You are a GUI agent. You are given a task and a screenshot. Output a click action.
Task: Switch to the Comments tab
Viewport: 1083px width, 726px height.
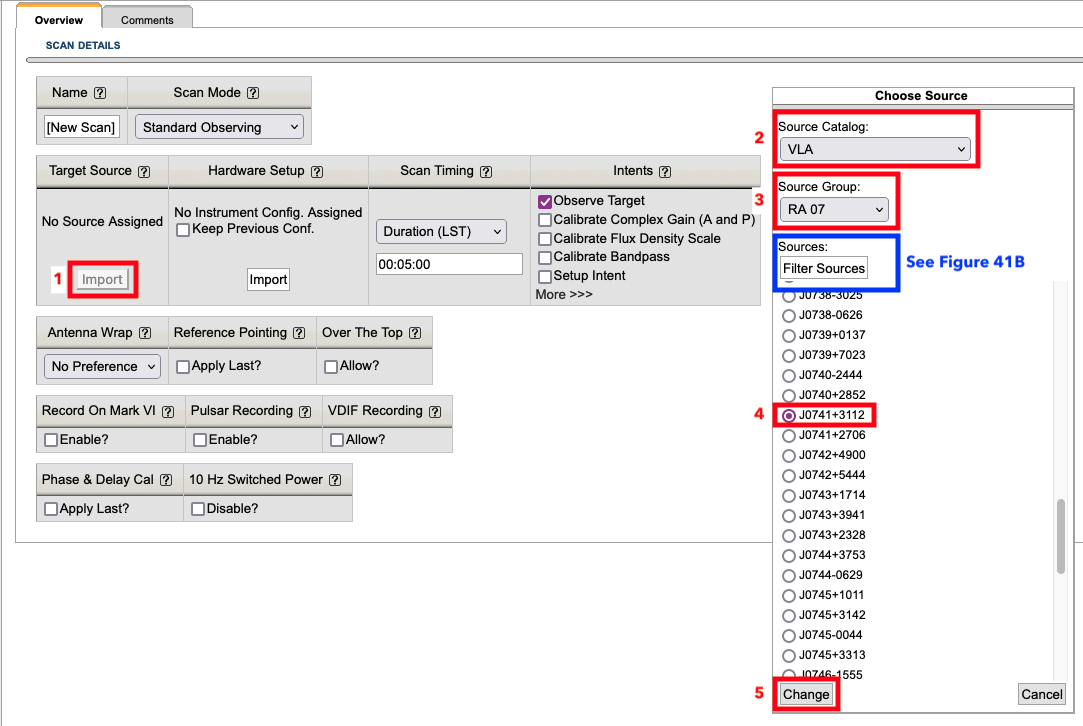(147, 19)
